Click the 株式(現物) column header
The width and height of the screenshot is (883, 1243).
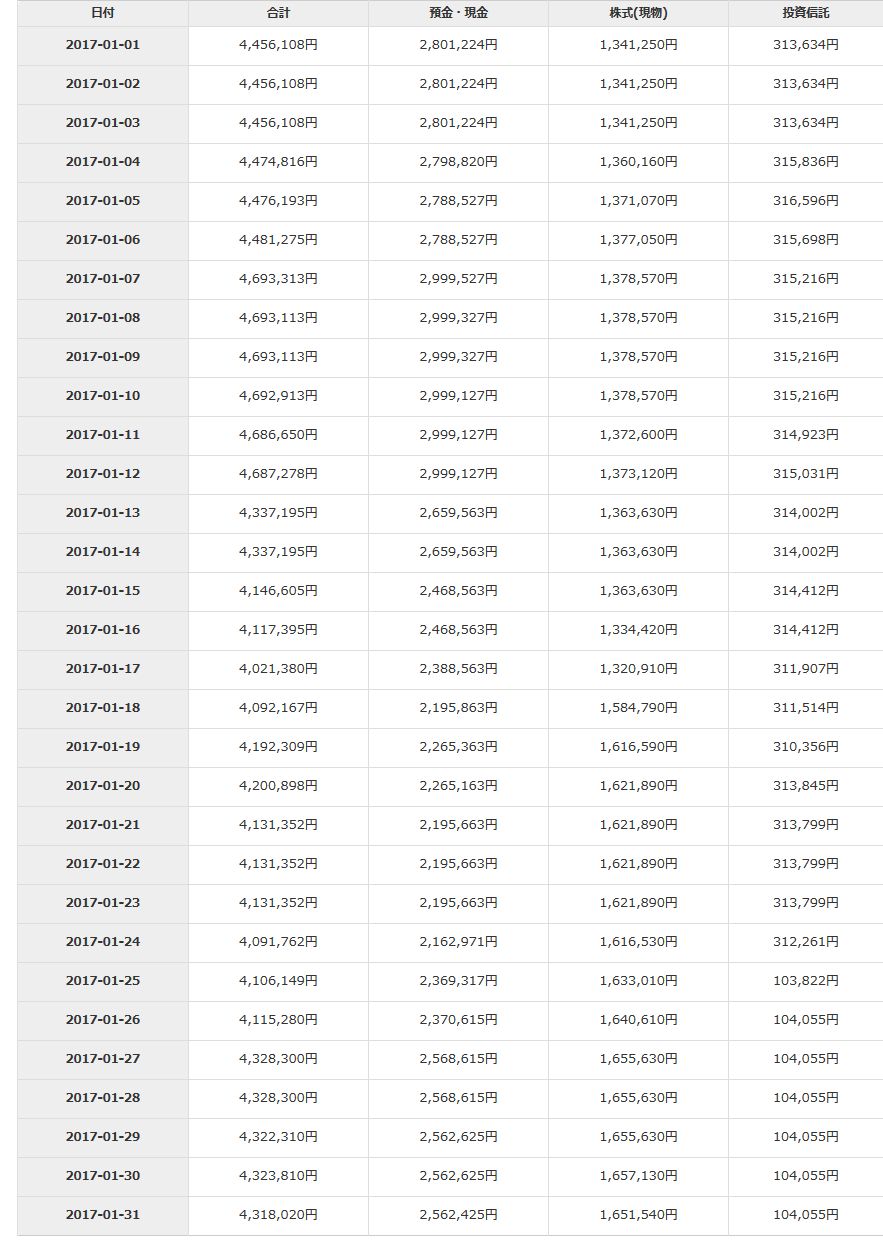tap(638, 13)
